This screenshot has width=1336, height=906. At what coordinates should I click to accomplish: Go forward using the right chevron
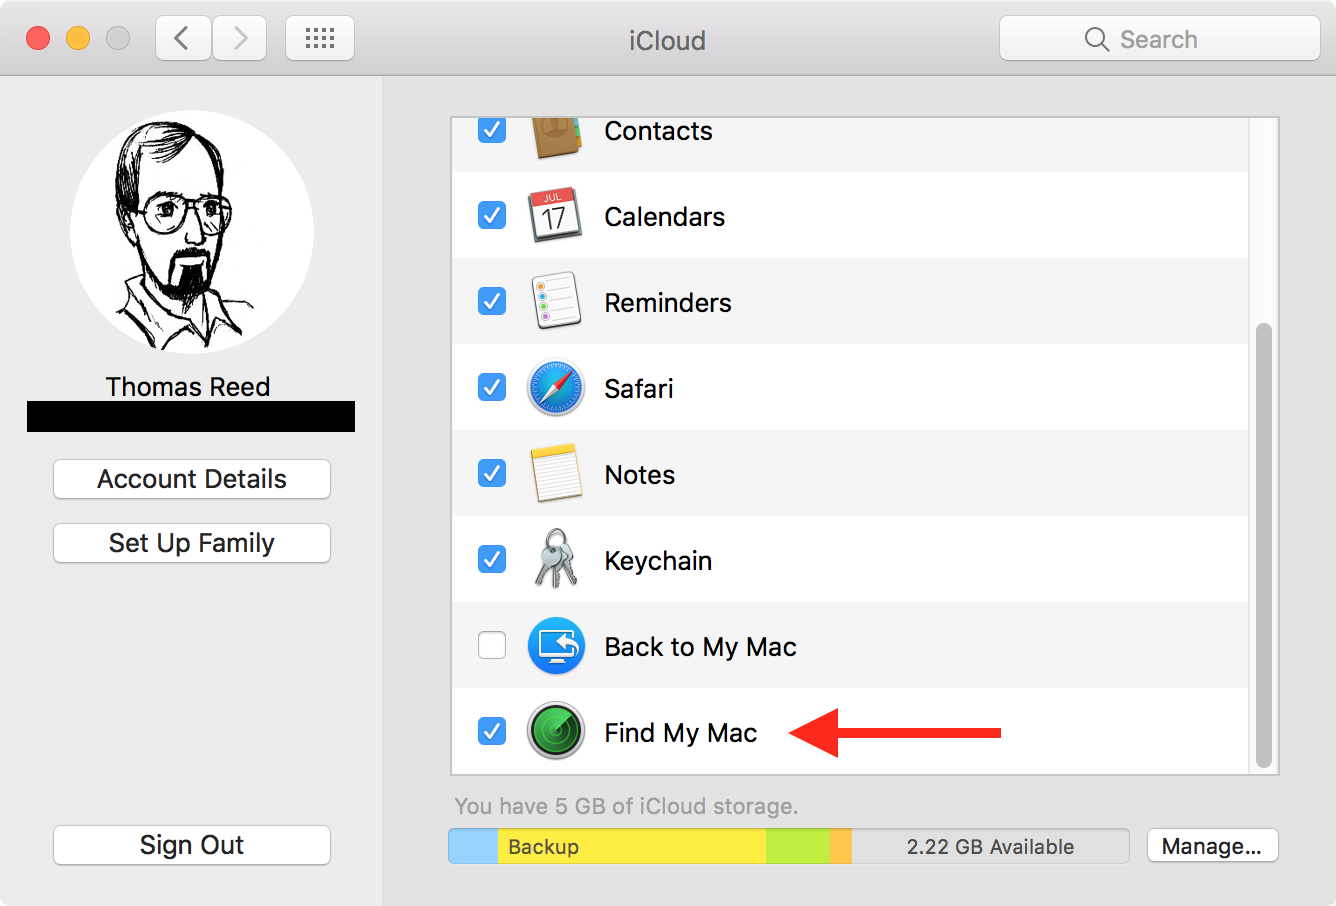click(240, 39)
